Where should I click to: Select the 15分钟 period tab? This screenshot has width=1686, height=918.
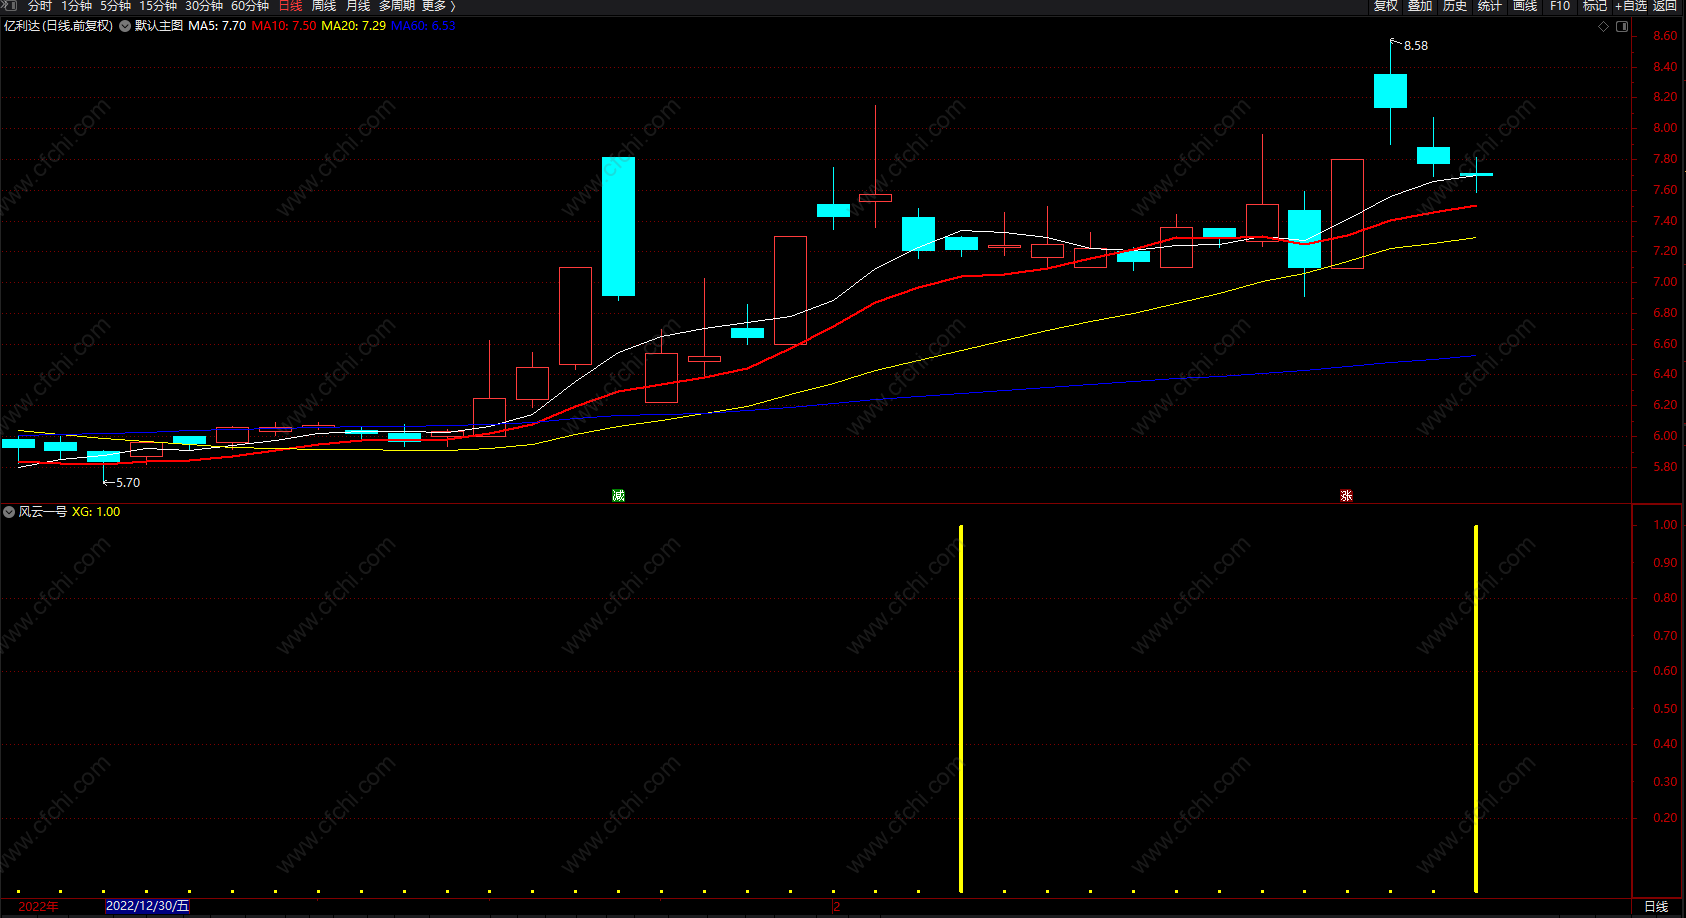point(158,6)
